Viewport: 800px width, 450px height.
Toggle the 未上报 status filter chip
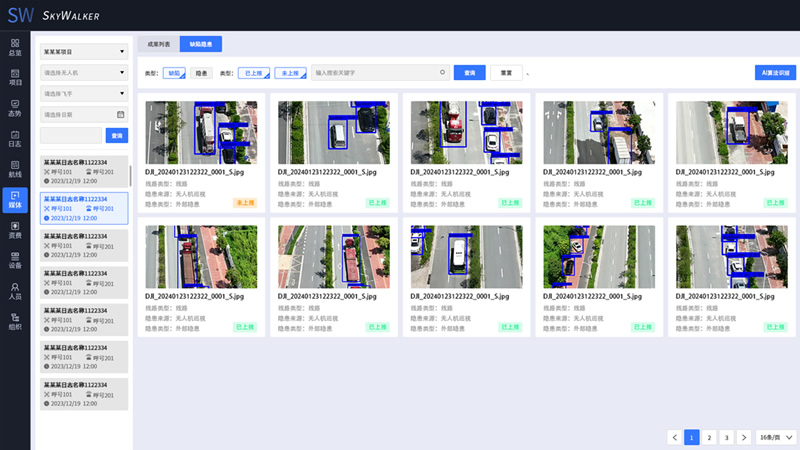pos(290,73)
